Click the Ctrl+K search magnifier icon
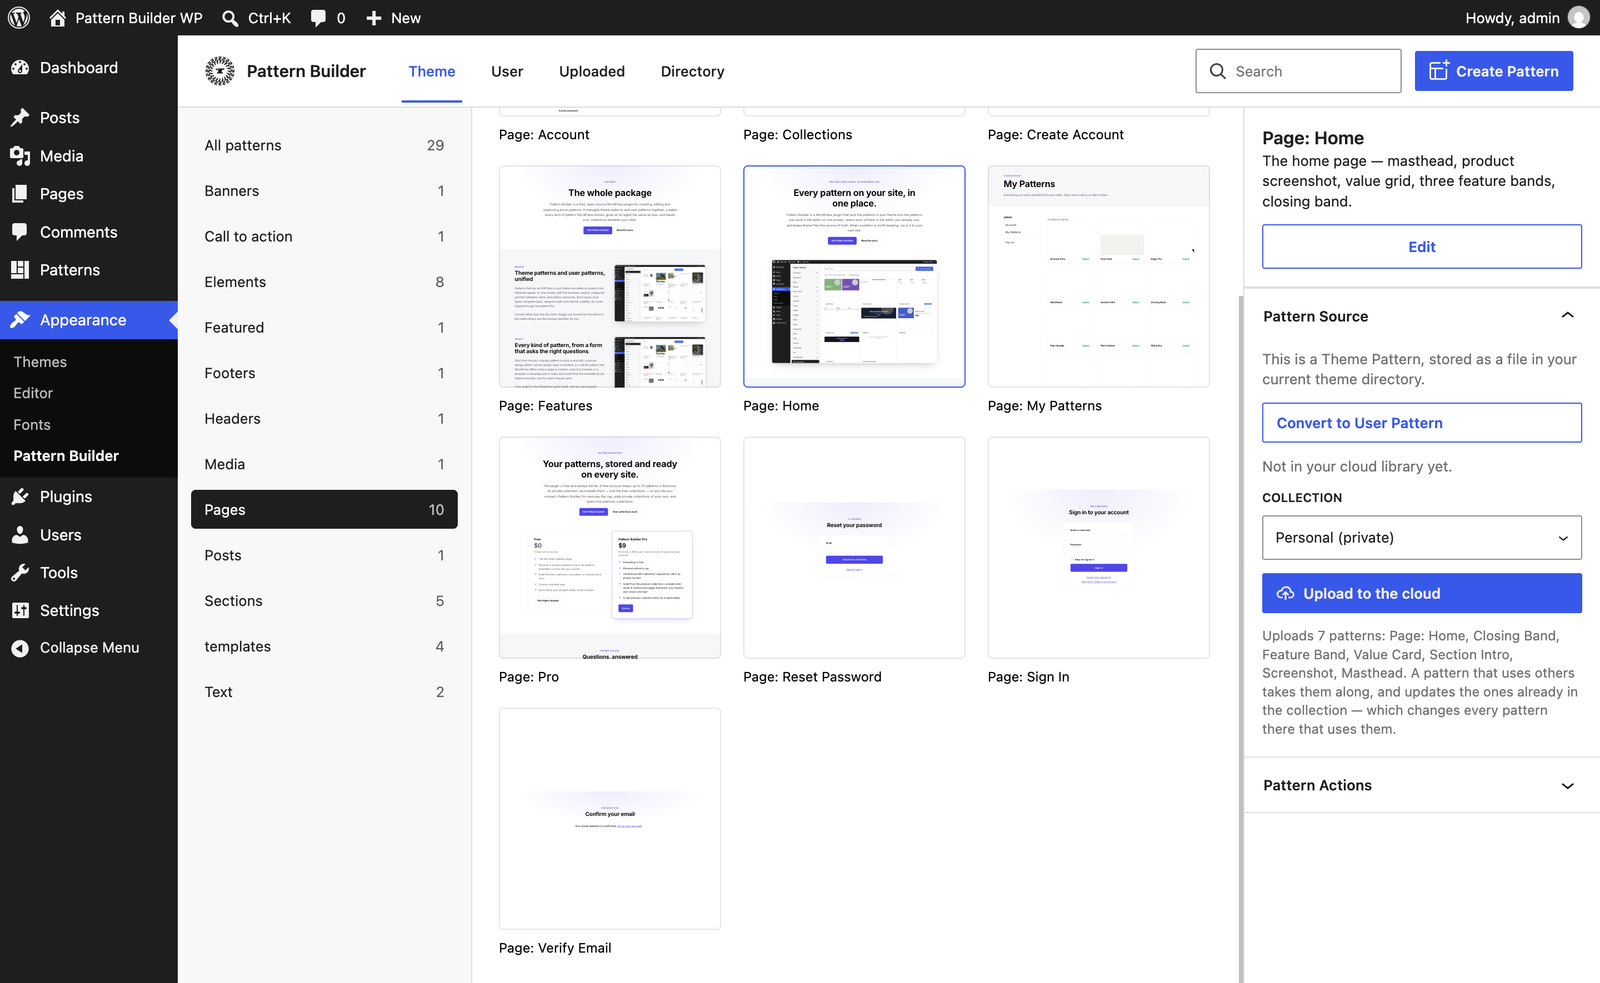 click(x=230, y=18)
